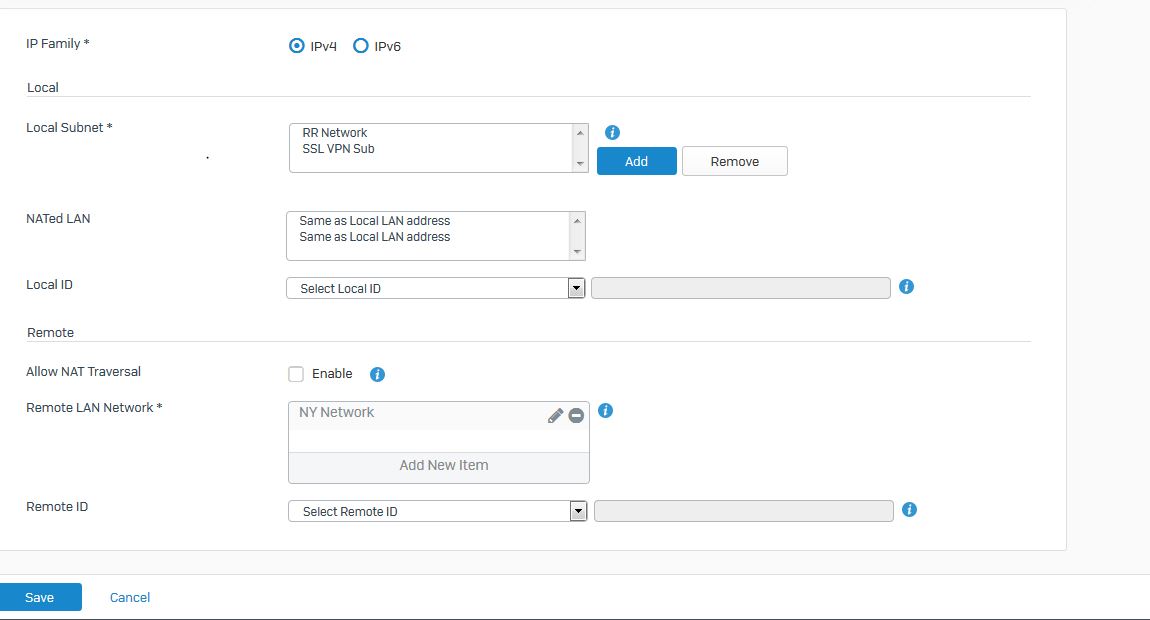Screen dimensions: 1150x620
Task: Cancel the configuration changes
Action: point(130,597)
